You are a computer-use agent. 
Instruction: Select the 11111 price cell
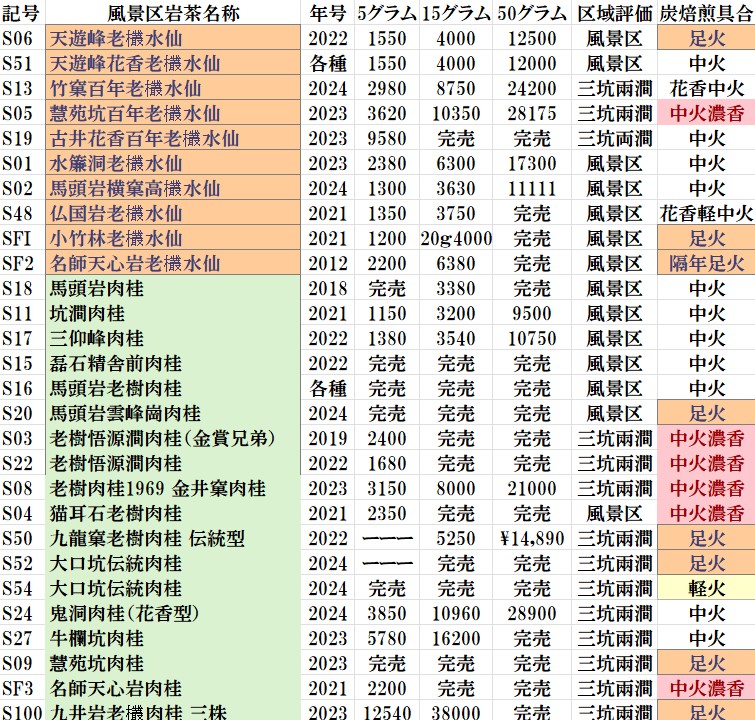(x=533, y=188)
